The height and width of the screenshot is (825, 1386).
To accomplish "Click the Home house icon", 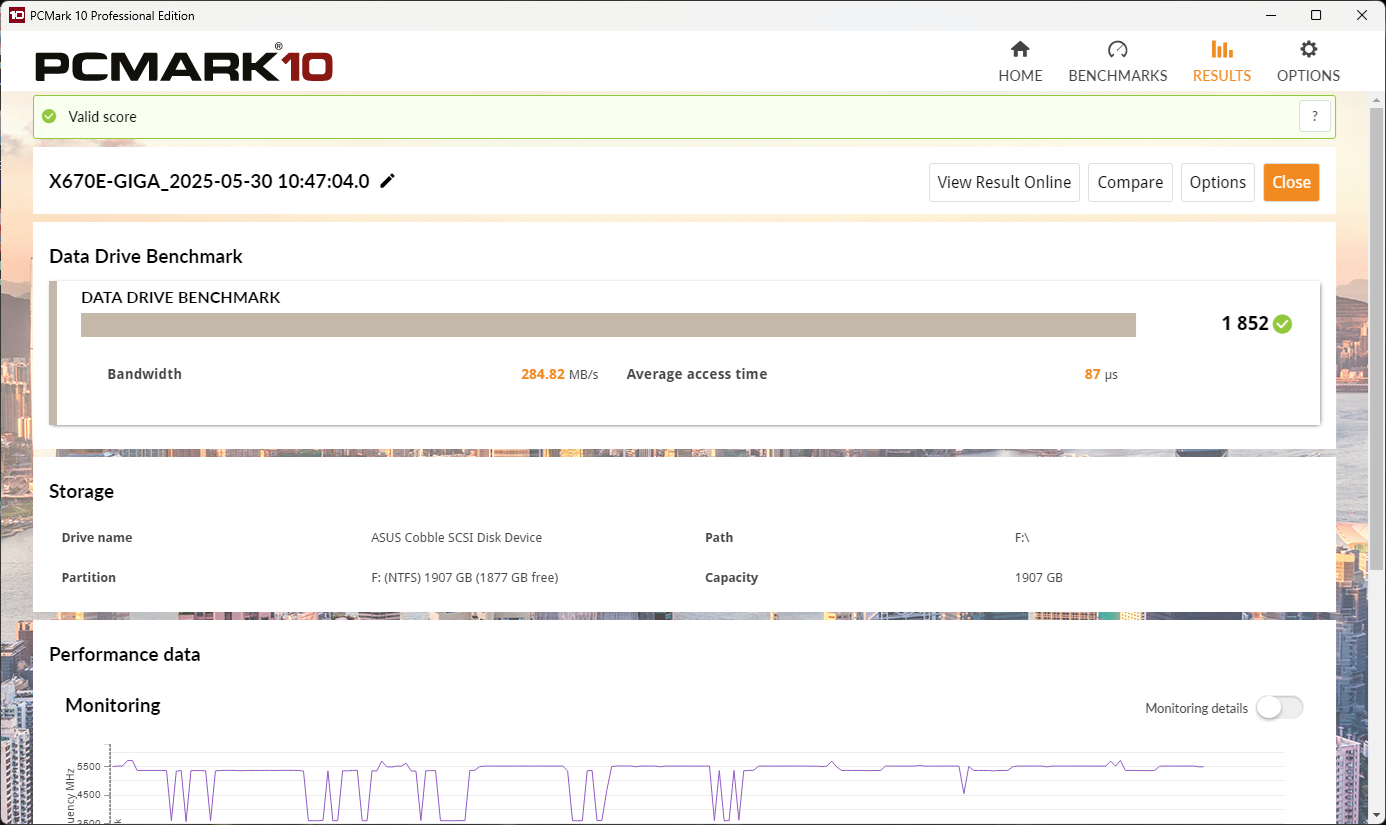I will pos(1020,49).
